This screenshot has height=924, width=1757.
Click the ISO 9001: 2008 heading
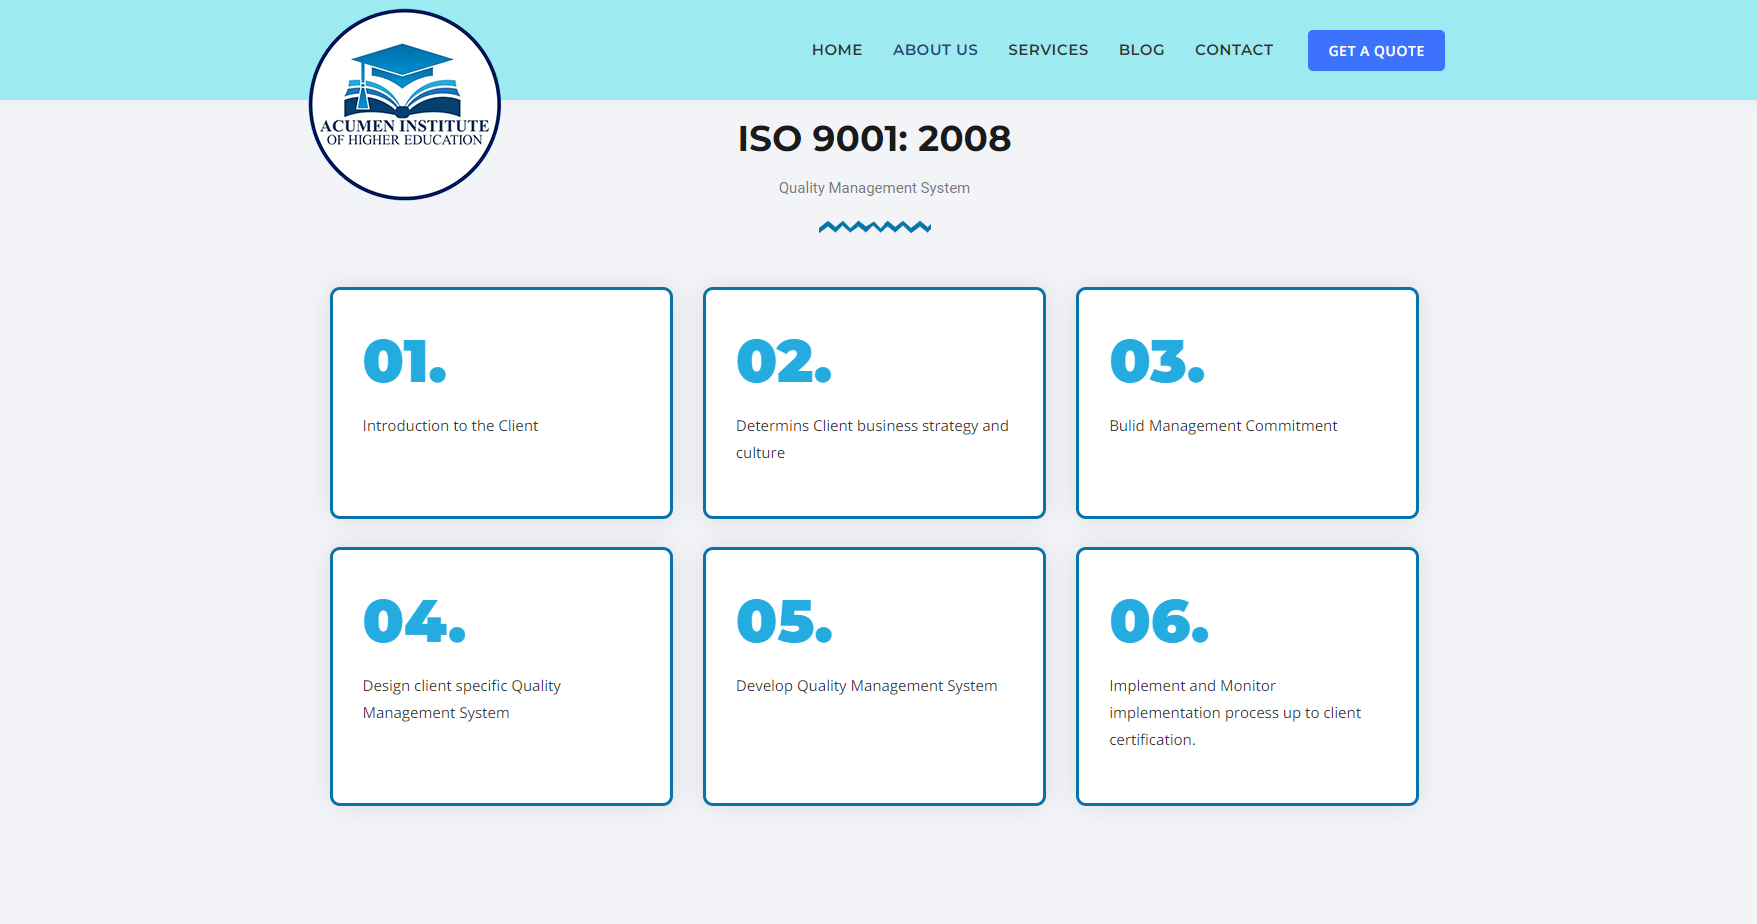point(874,139)
